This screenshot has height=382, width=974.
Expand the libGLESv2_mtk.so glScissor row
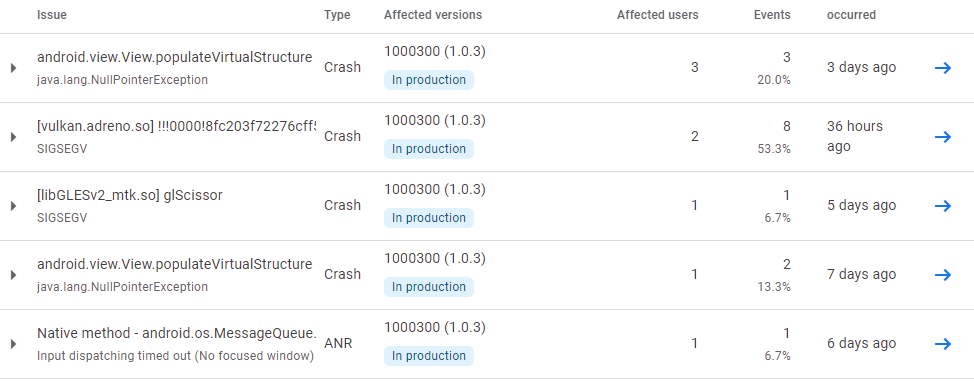[14, 206]
